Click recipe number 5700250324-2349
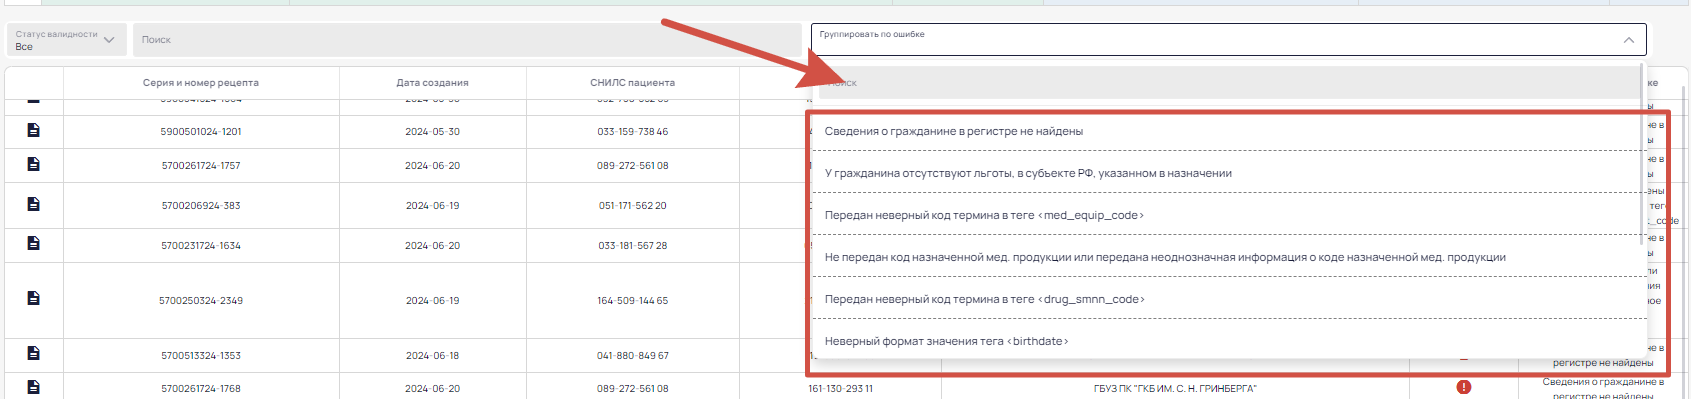The image size is (1691, 399). pyautogui.click(x=201, y=301)
